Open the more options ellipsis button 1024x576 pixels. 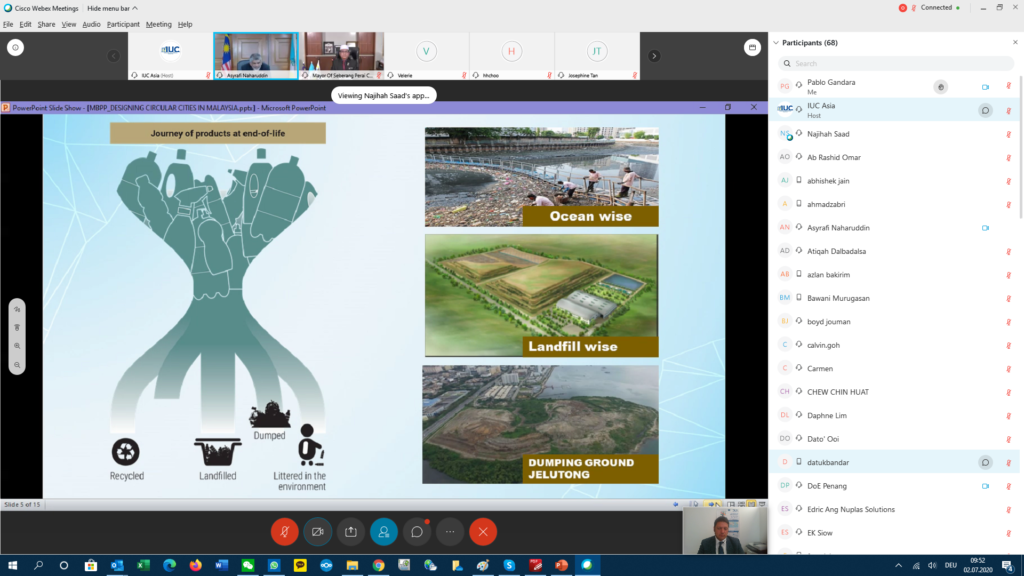tap(450, 532)
